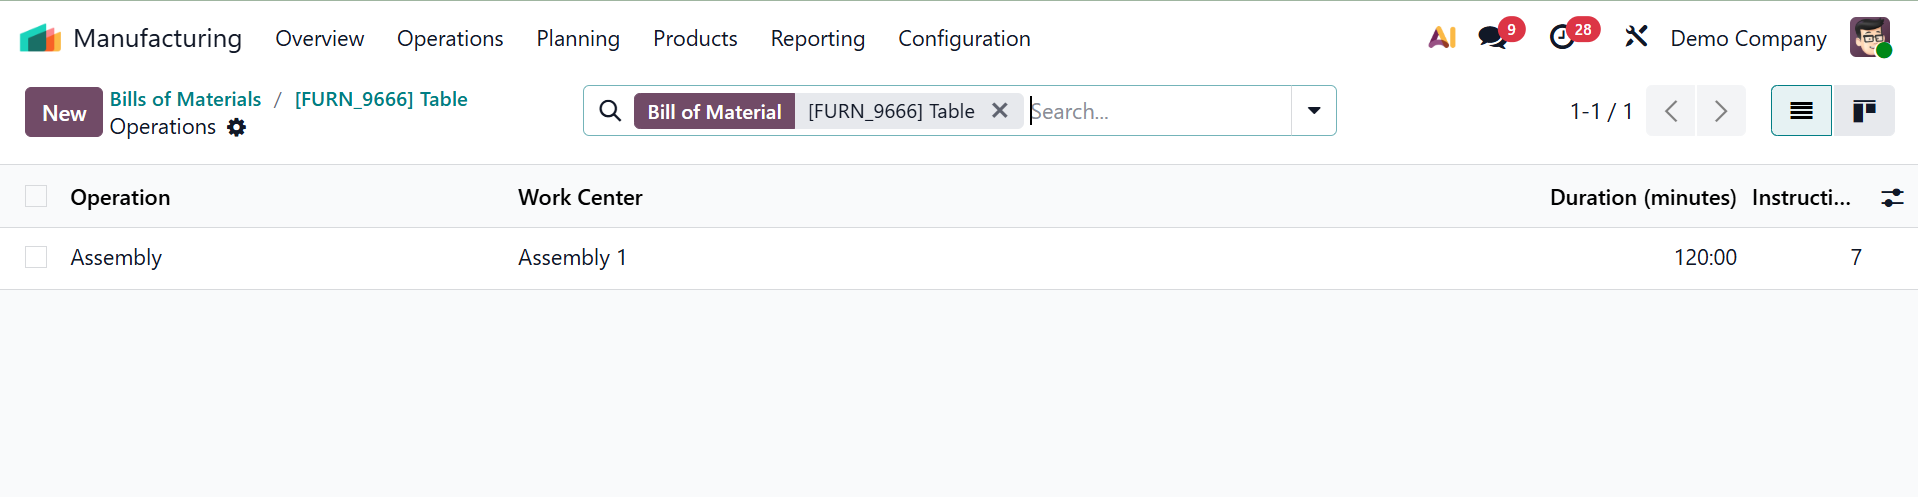Open the AI assistant icon

click(1441, 38)
